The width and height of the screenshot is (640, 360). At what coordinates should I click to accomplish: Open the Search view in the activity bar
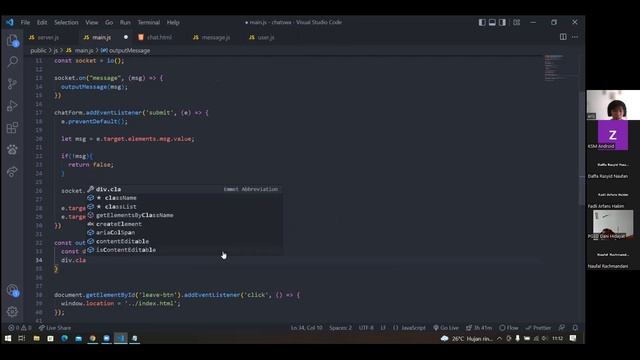click(12, 62)
